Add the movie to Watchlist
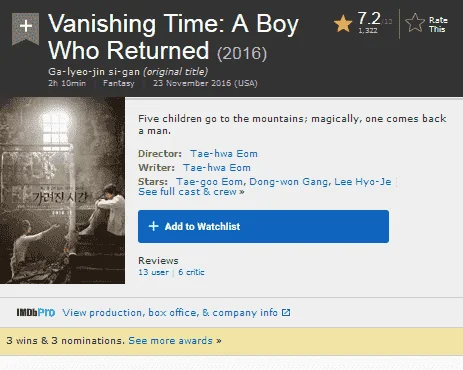463x370 pixels. point(263,226)
